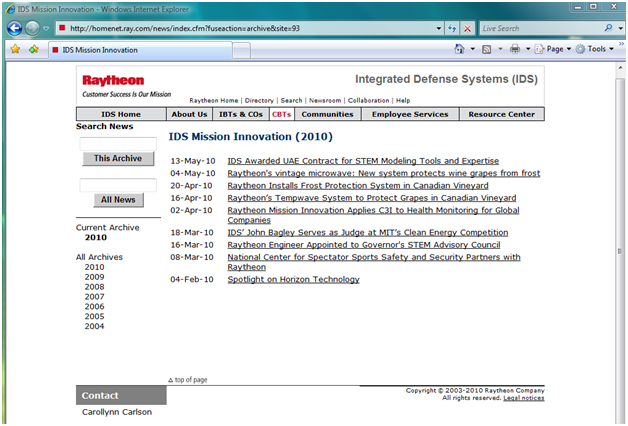Open the 2008 archive link

[x=94, y=287]
